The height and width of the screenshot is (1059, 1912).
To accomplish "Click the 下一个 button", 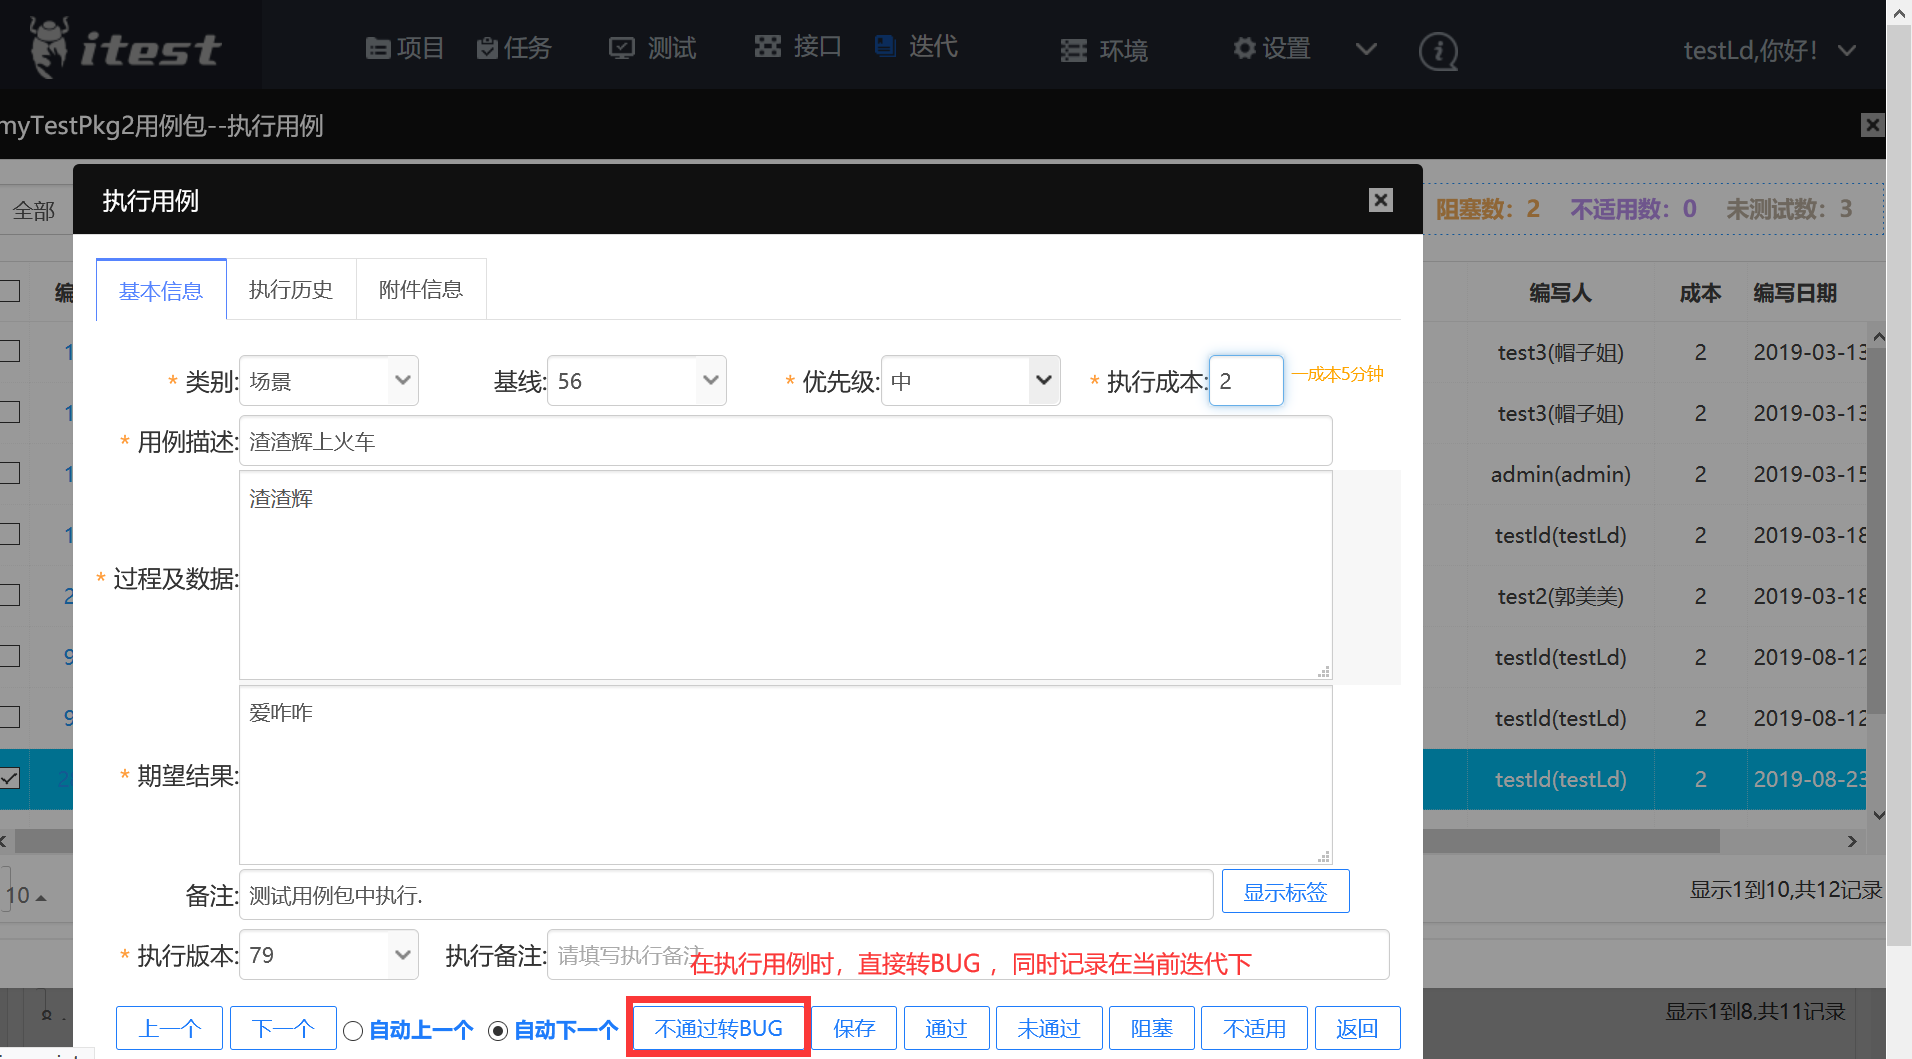I will pyautogui.click(x=283, y=1028).
